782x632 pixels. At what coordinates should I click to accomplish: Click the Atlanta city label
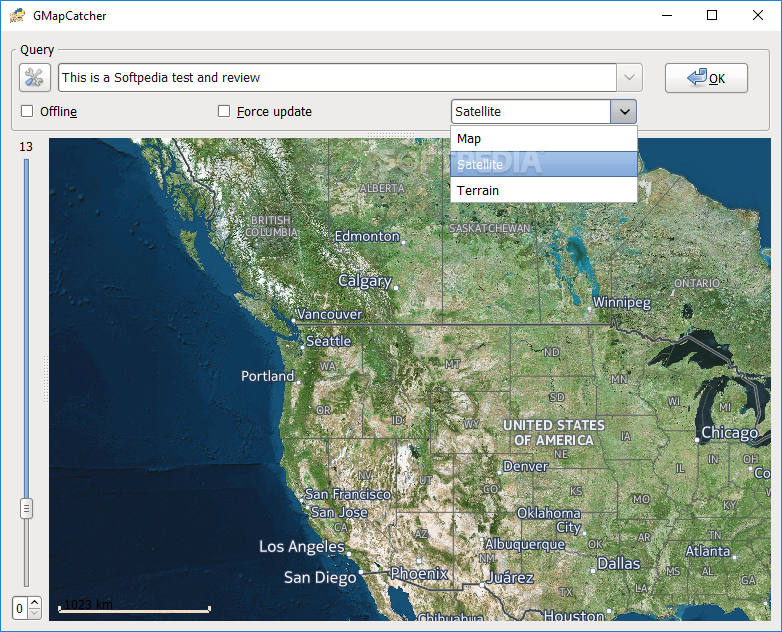tap(708, 551)
